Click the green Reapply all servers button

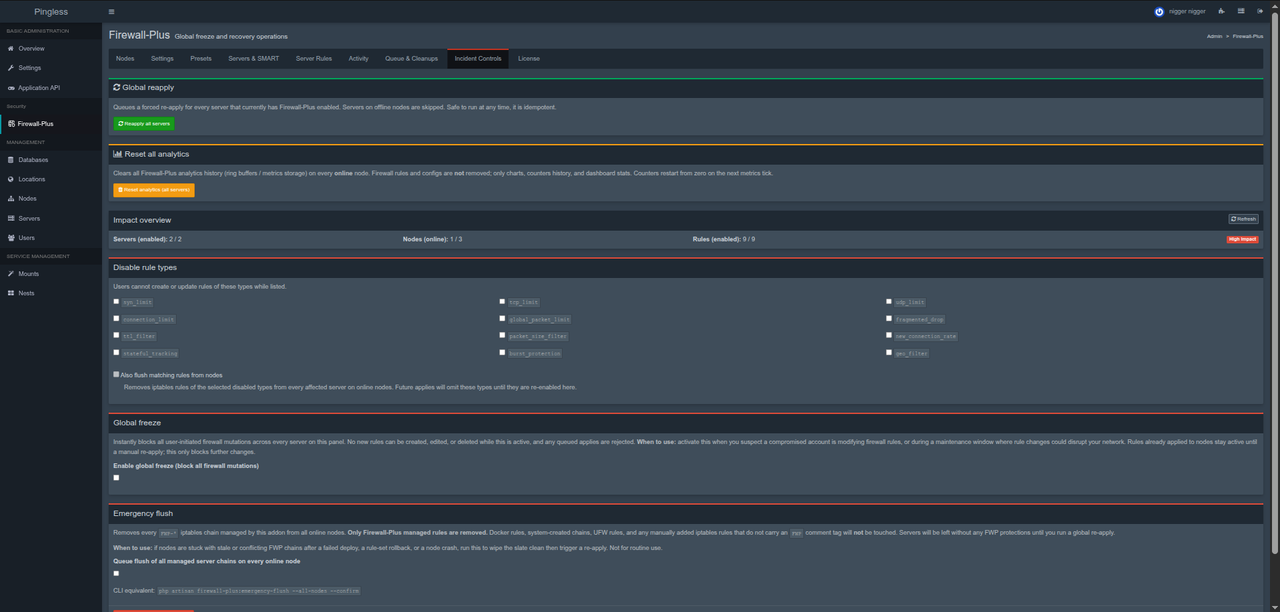tap(144, 124)
